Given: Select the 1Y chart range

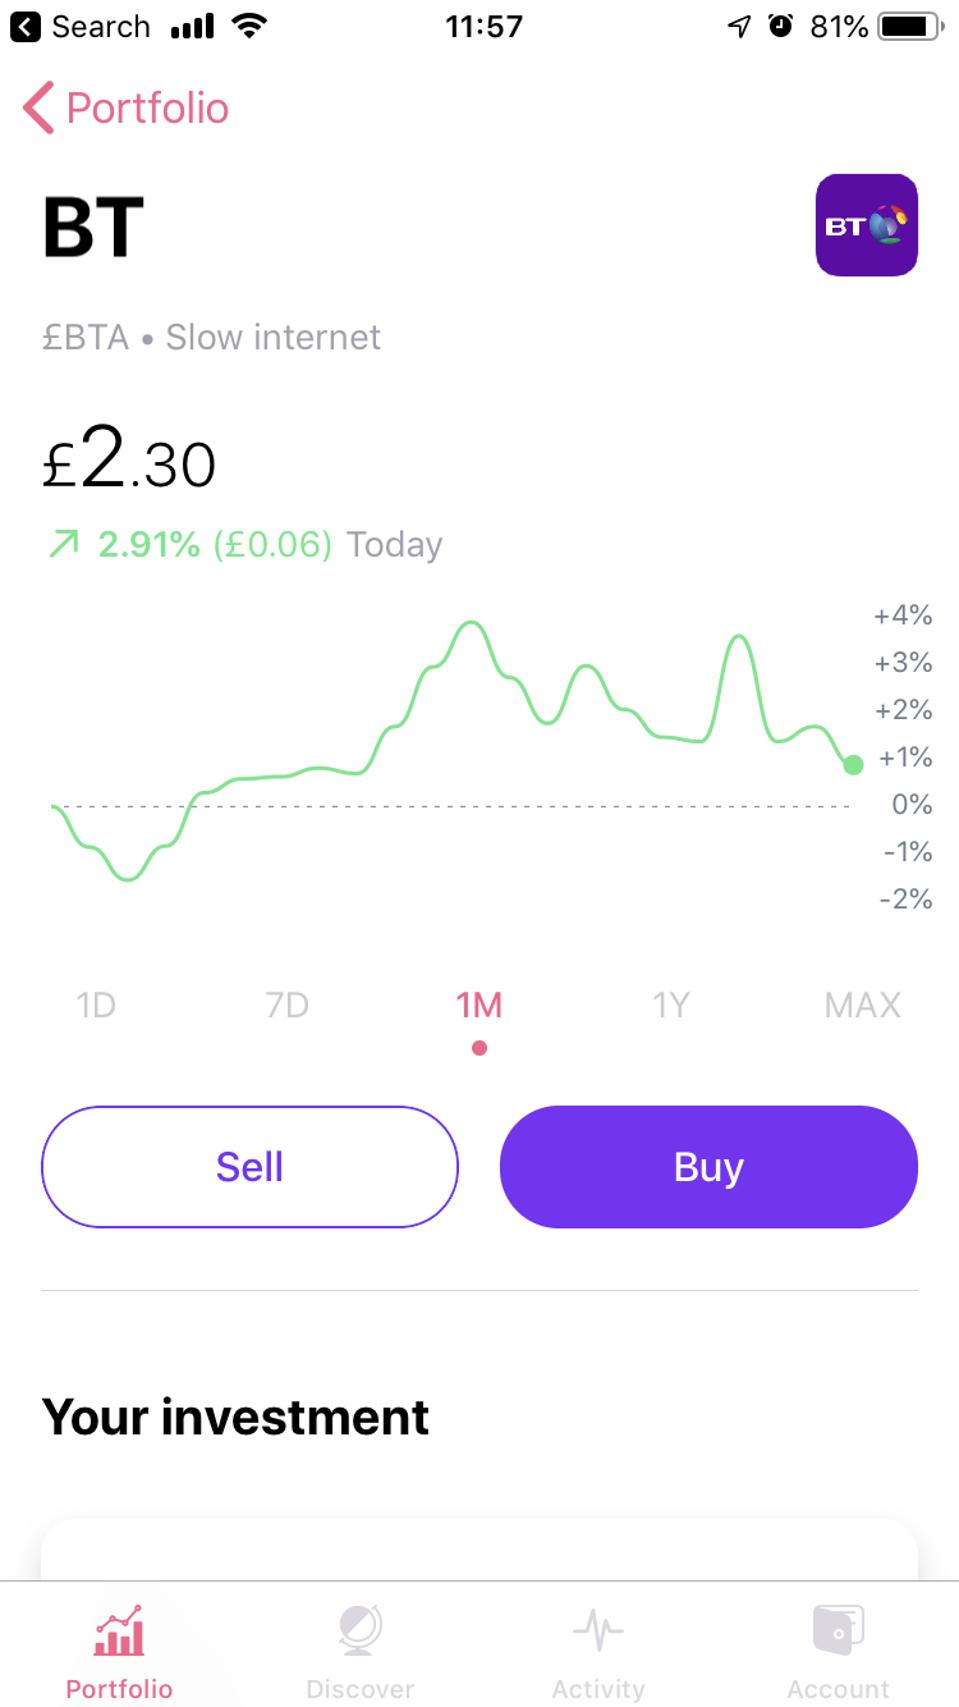Looking at the screenshot, I should tap(671, 1004).
